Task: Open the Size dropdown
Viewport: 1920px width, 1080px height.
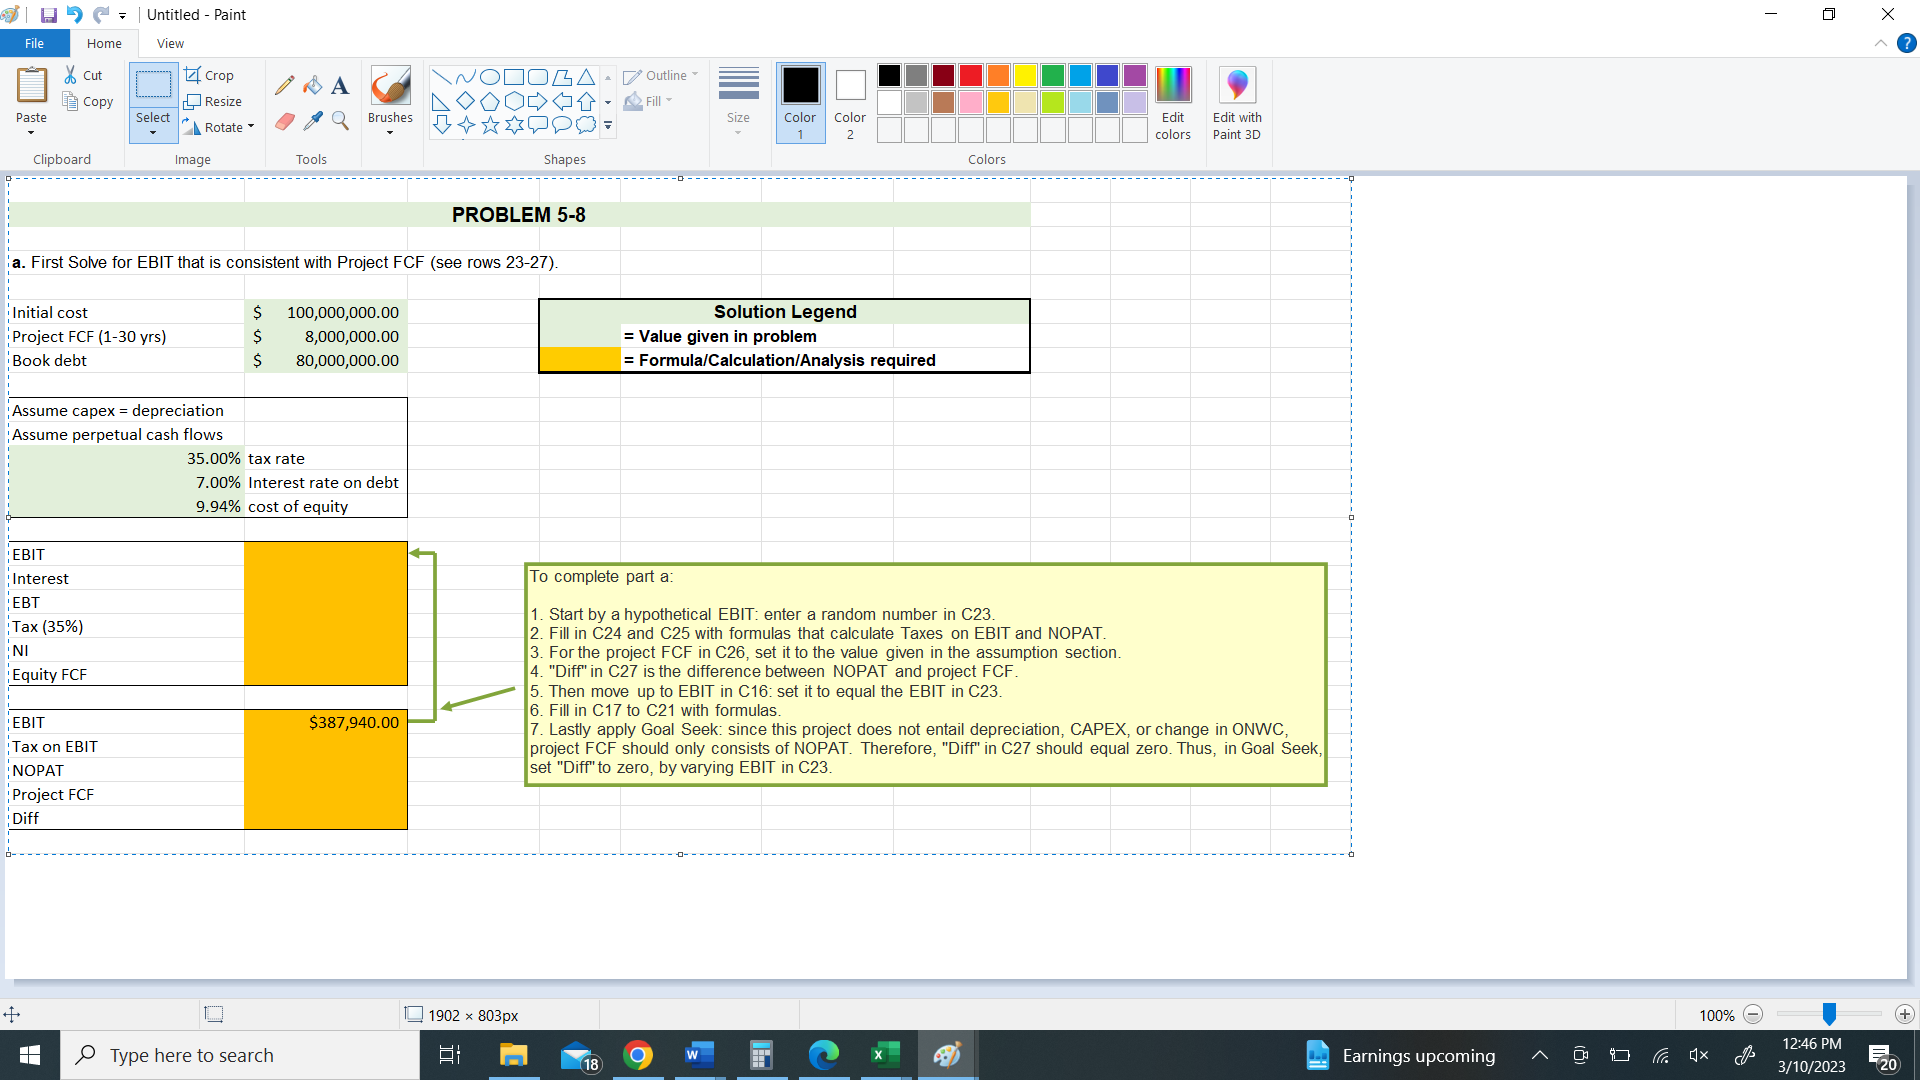Action: coord(738,103)
